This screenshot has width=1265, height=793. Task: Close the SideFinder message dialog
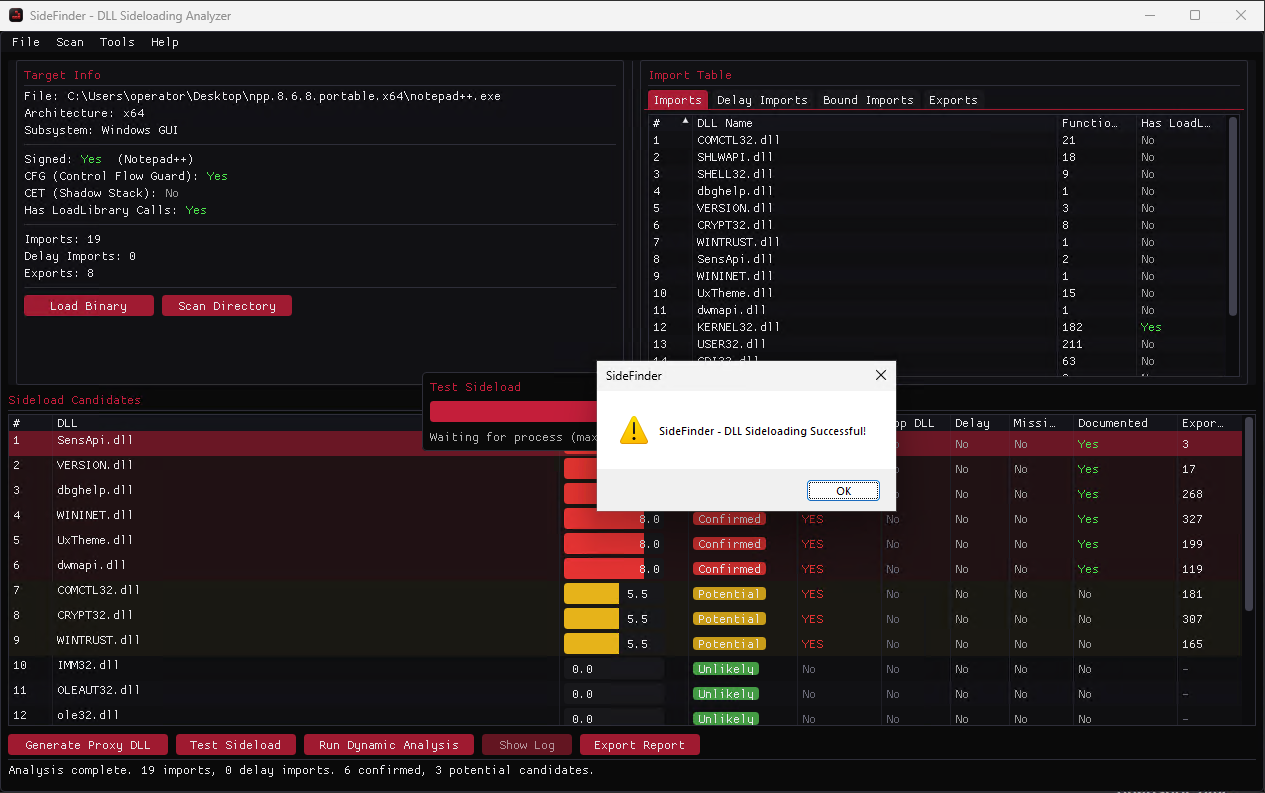tap(880, 376)
